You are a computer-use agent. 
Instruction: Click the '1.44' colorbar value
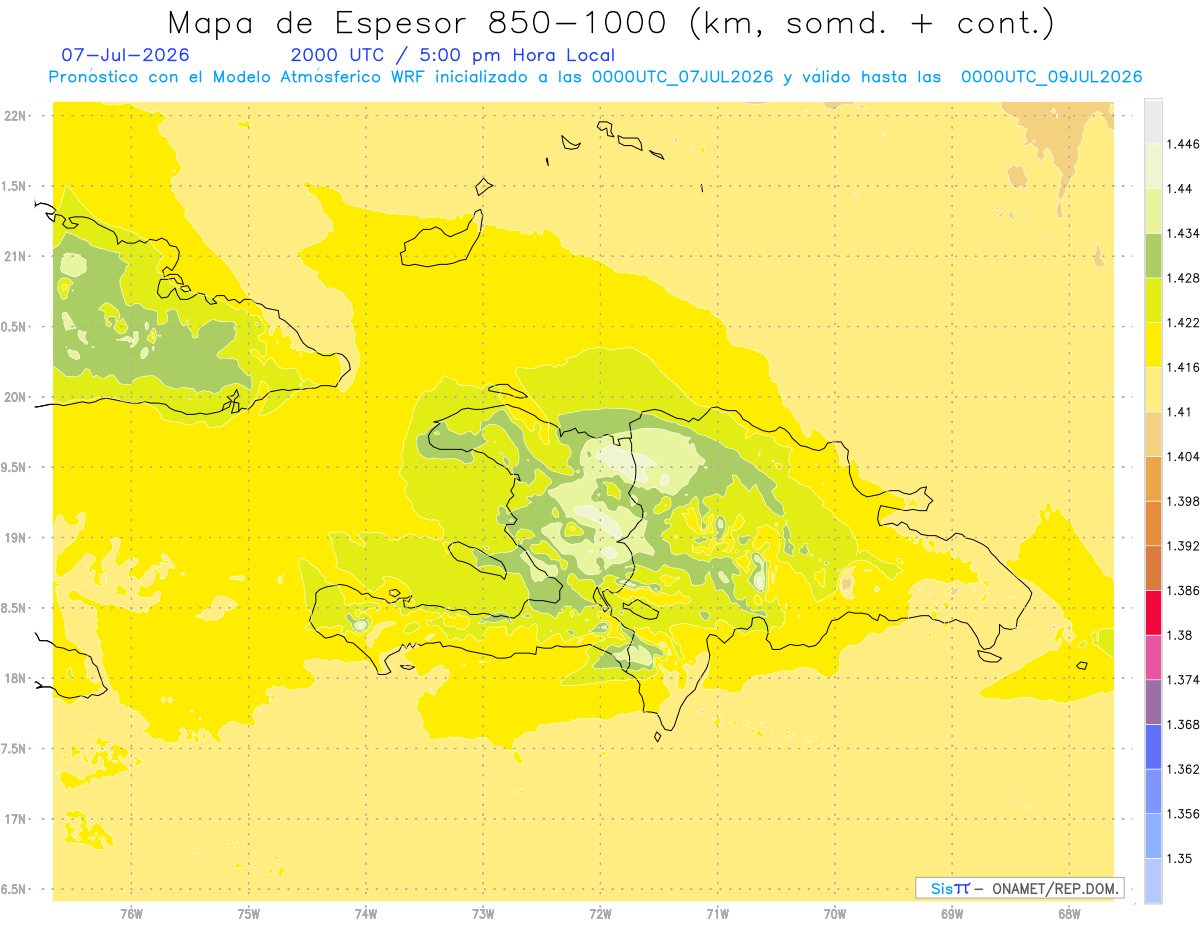[1179, 189]
